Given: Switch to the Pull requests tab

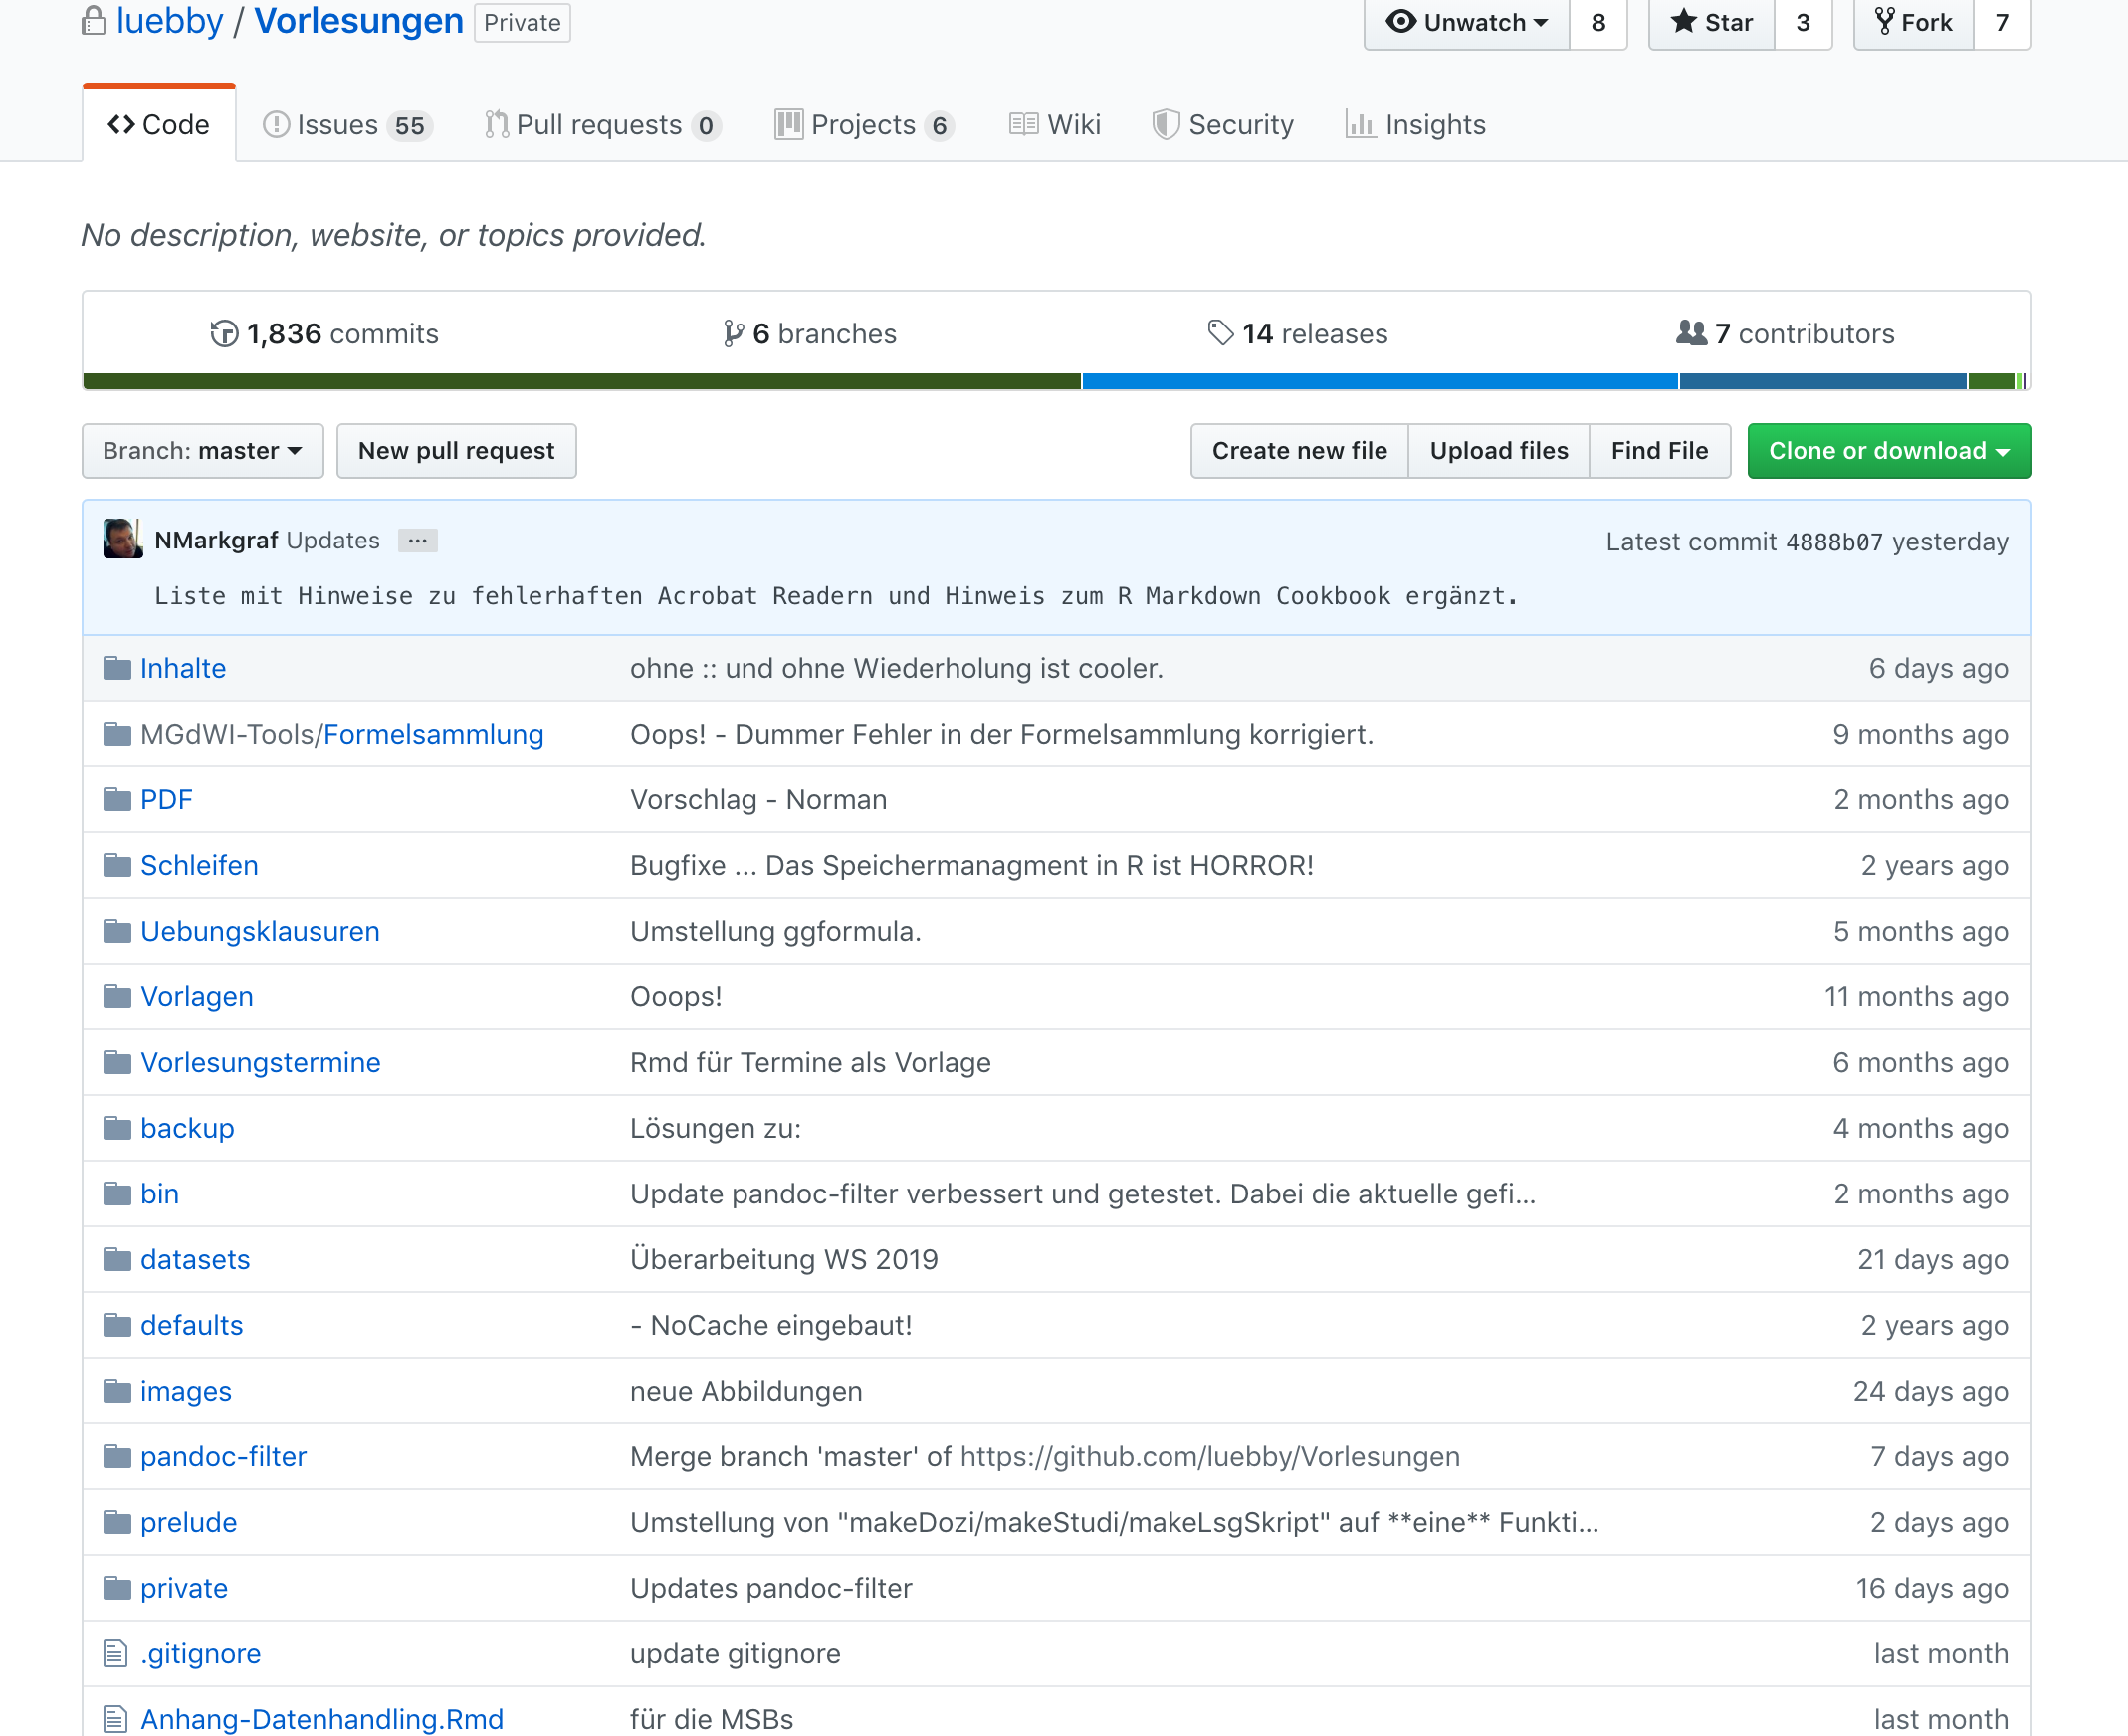Looking at the screenshot, I should pos(603,125).
